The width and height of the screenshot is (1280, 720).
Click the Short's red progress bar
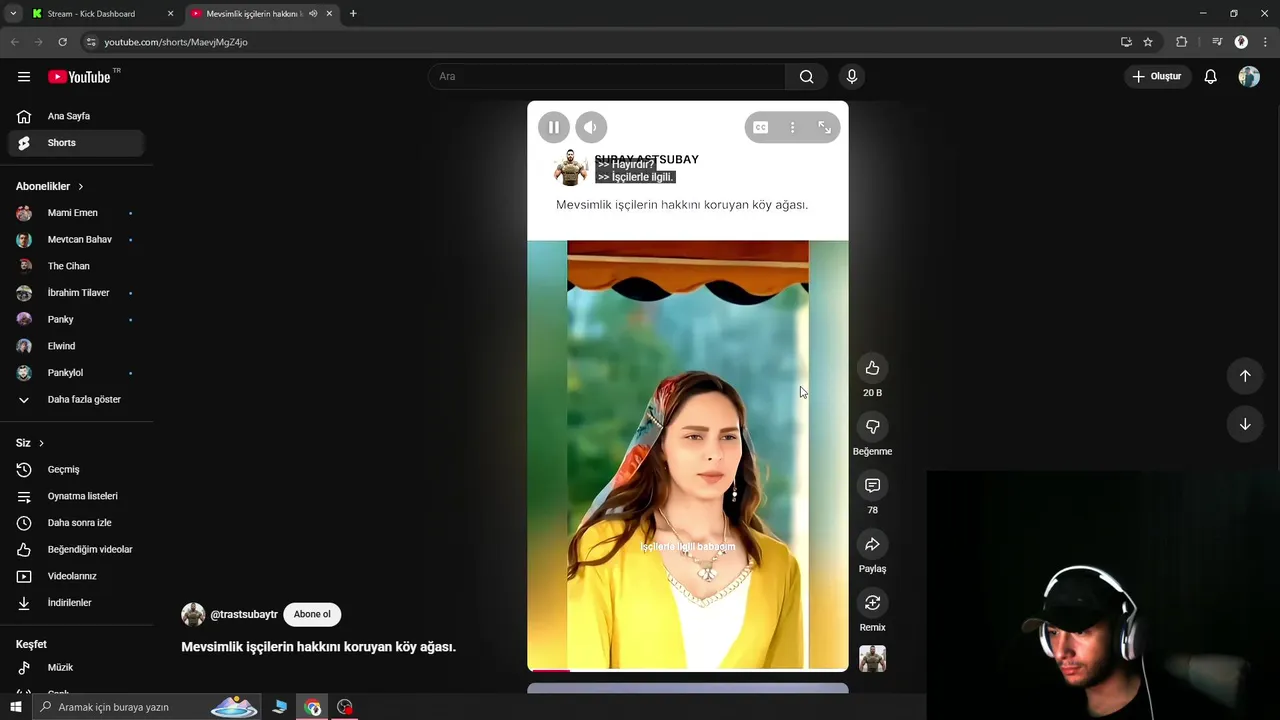coord(550,670)
